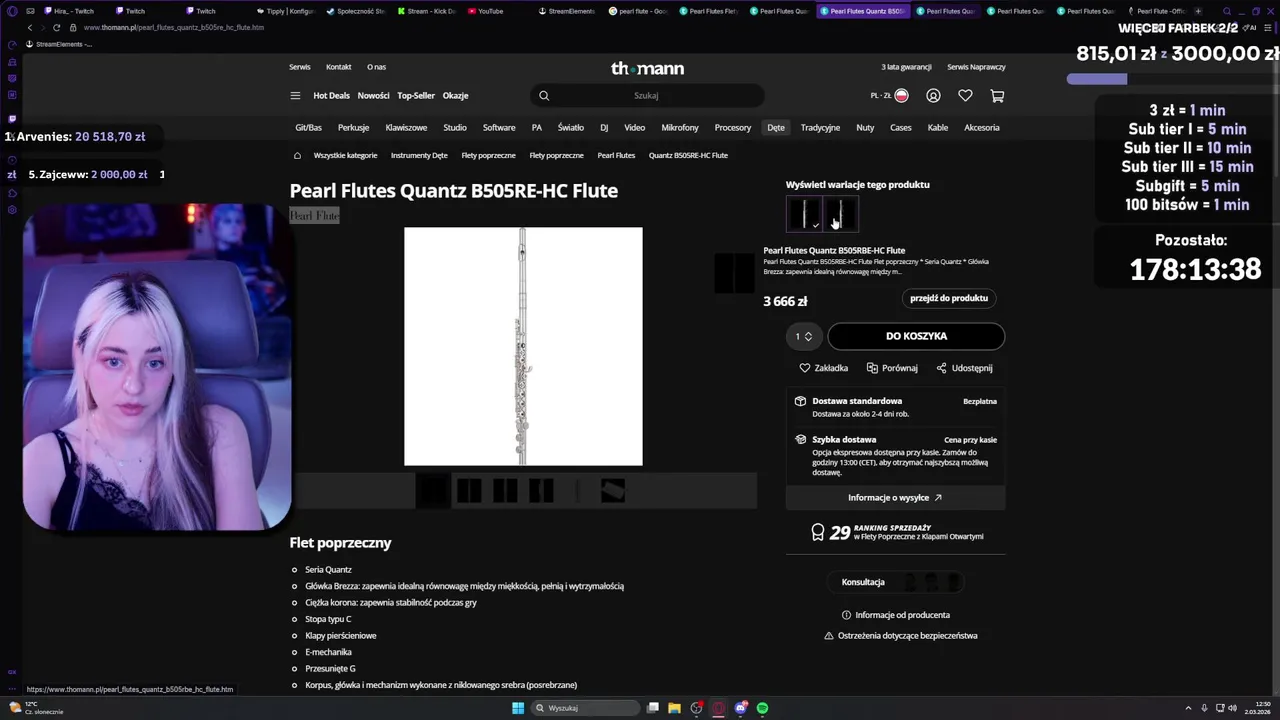Screen dimensions: 1280x720
Task: Click the ranking ribbon badge icon
Action: 817,533
